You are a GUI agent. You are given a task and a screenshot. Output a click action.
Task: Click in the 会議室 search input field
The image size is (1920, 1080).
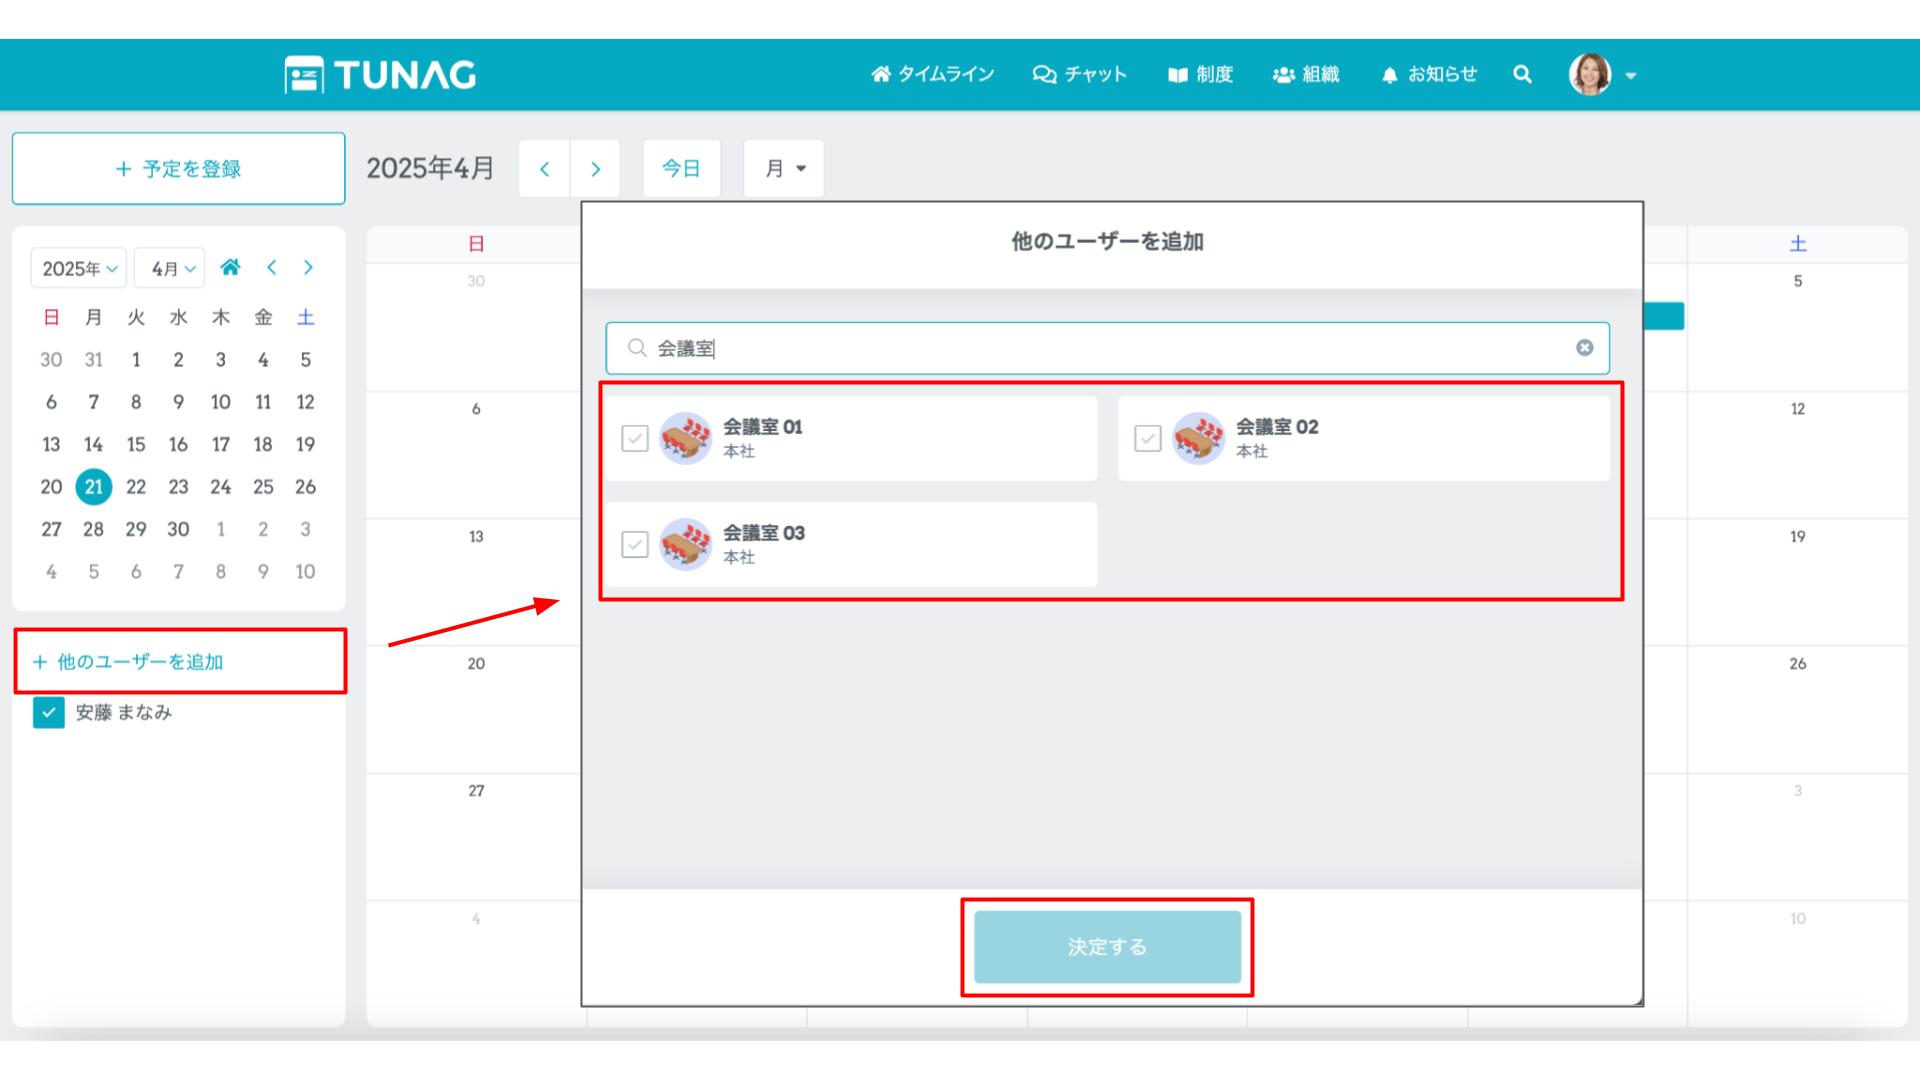(1107, 348)
